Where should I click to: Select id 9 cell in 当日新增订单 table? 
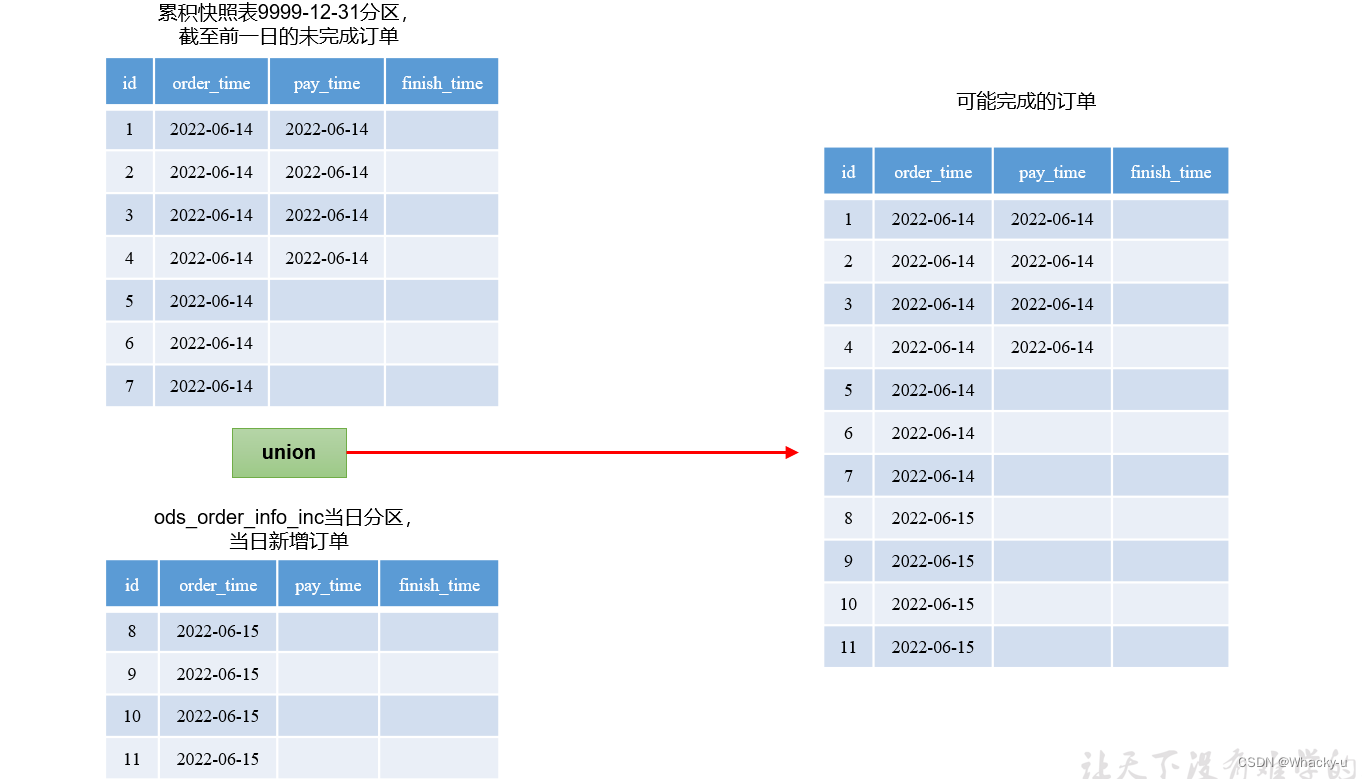(132, 674)
